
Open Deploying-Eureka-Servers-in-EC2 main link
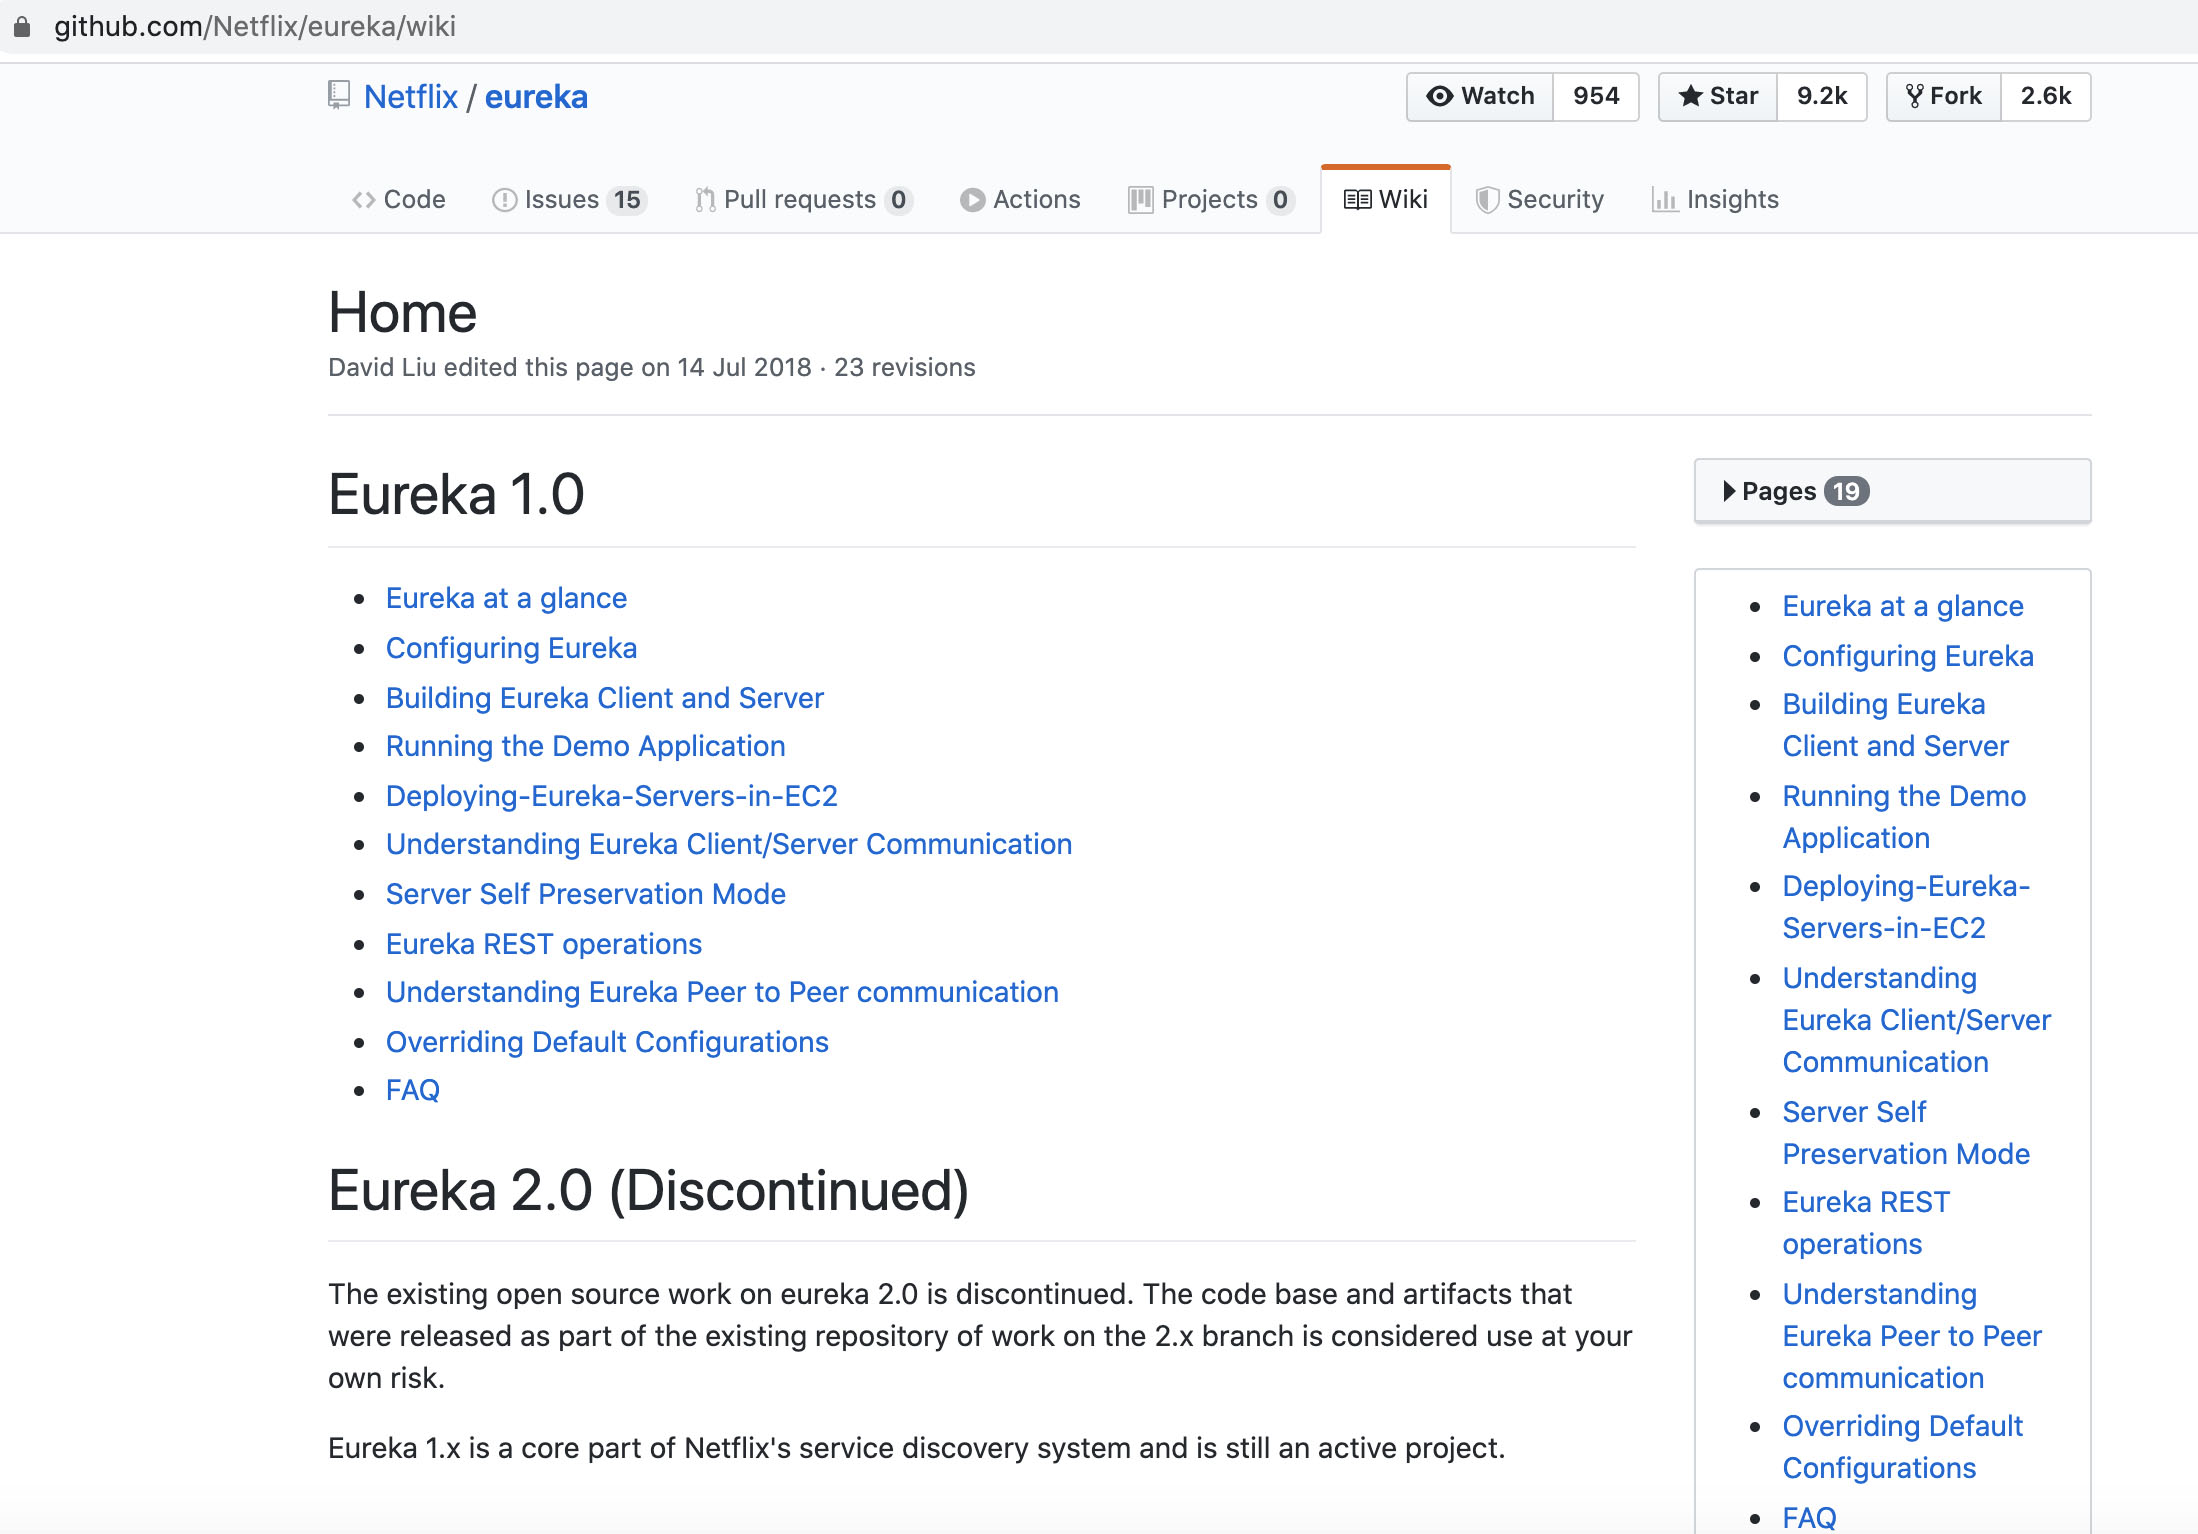pyautogui.click(x=611, y=796)
